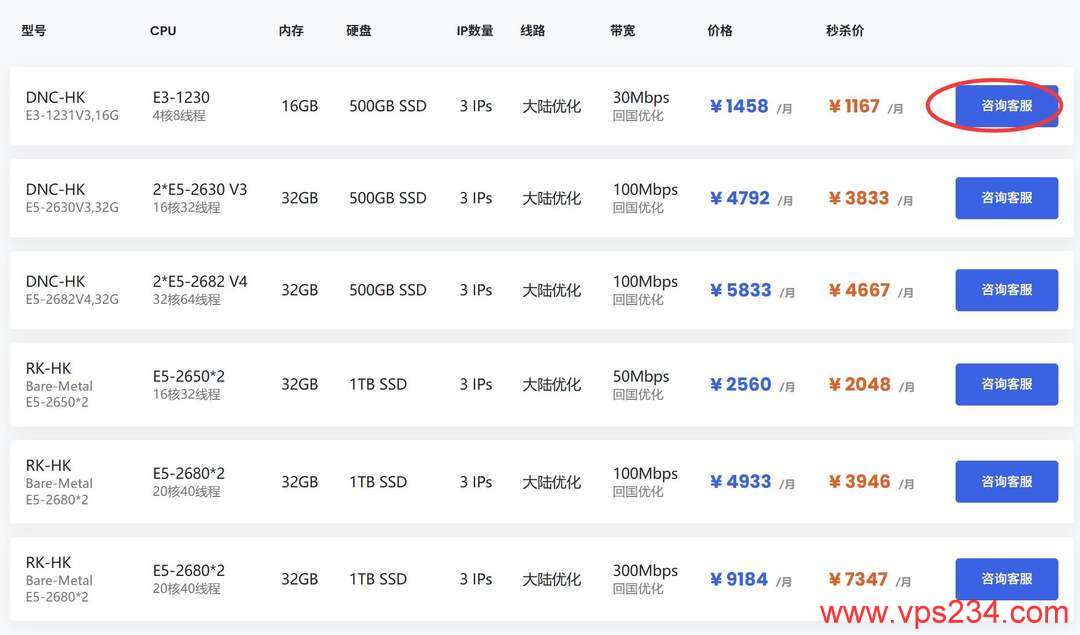Open the www.vps234.com watermark link

[x=943, y=612]
